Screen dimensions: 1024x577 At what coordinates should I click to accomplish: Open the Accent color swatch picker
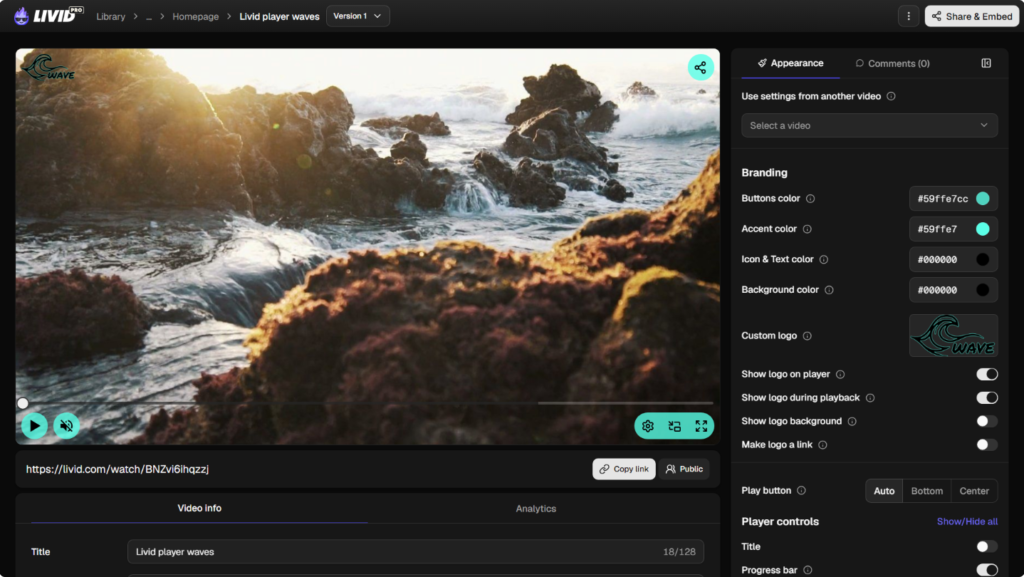pyautogui.click(x=982, y=229)
